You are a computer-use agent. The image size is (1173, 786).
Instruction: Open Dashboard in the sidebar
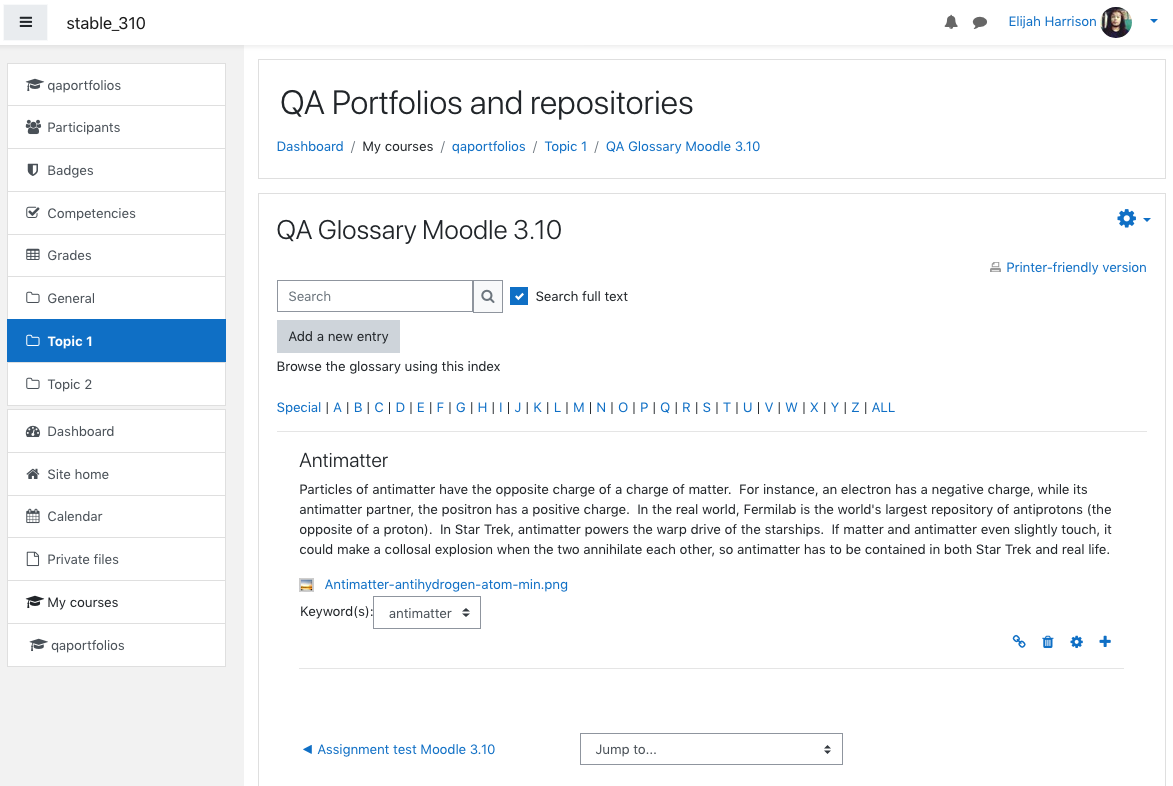pyautogui.click(x=116, y=431)
